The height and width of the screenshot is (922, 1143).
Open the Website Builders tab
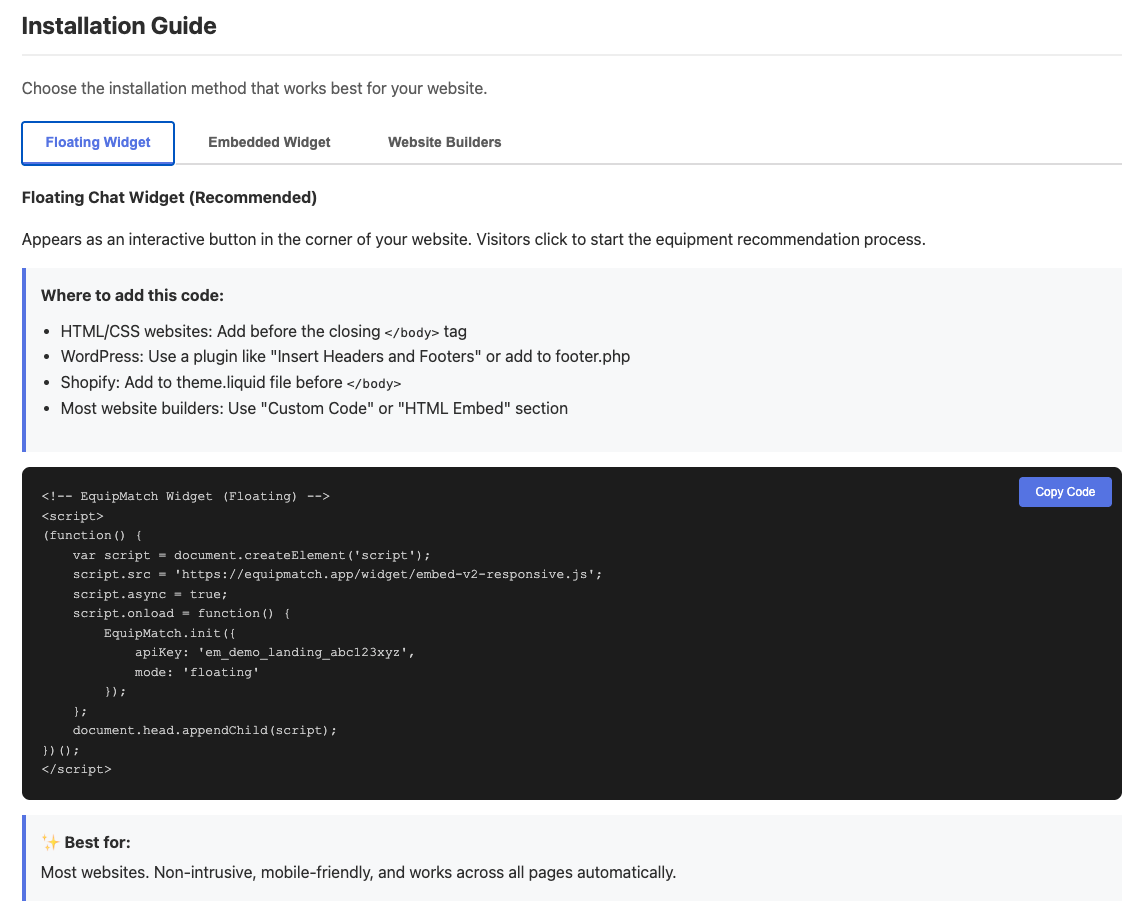(x=444, y=142)
